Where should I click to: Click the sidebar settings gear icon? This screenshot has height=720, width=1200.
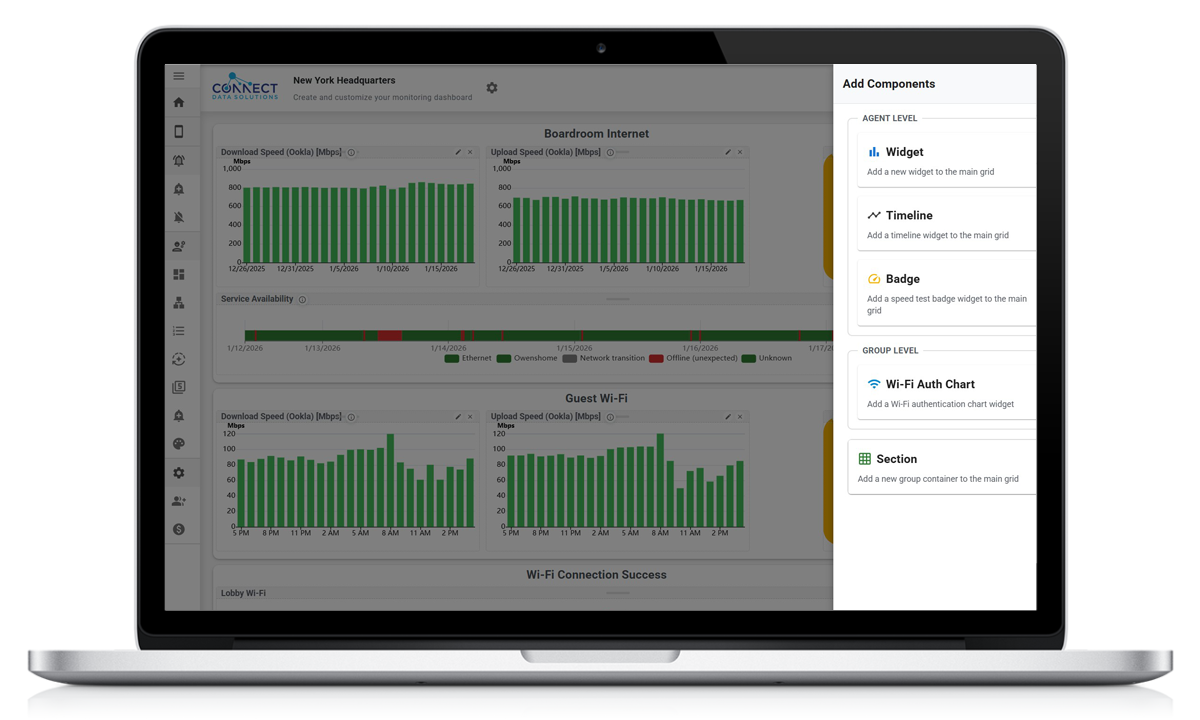(x=179, y=473)
